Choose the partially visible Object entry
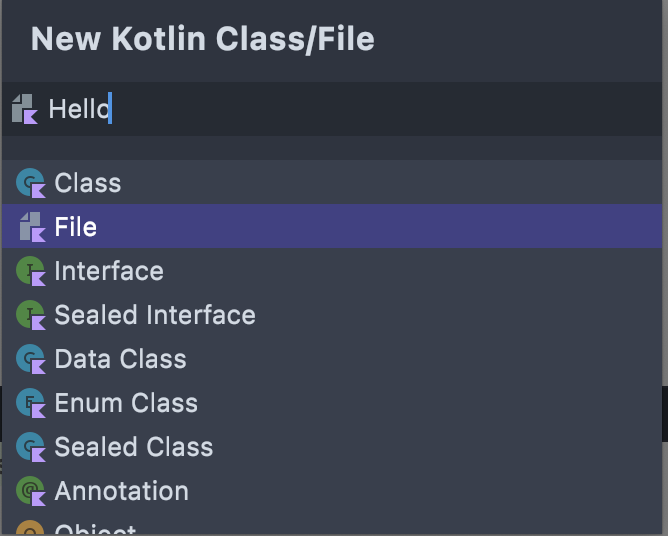 pyautogui.click(x=332, y=524)
